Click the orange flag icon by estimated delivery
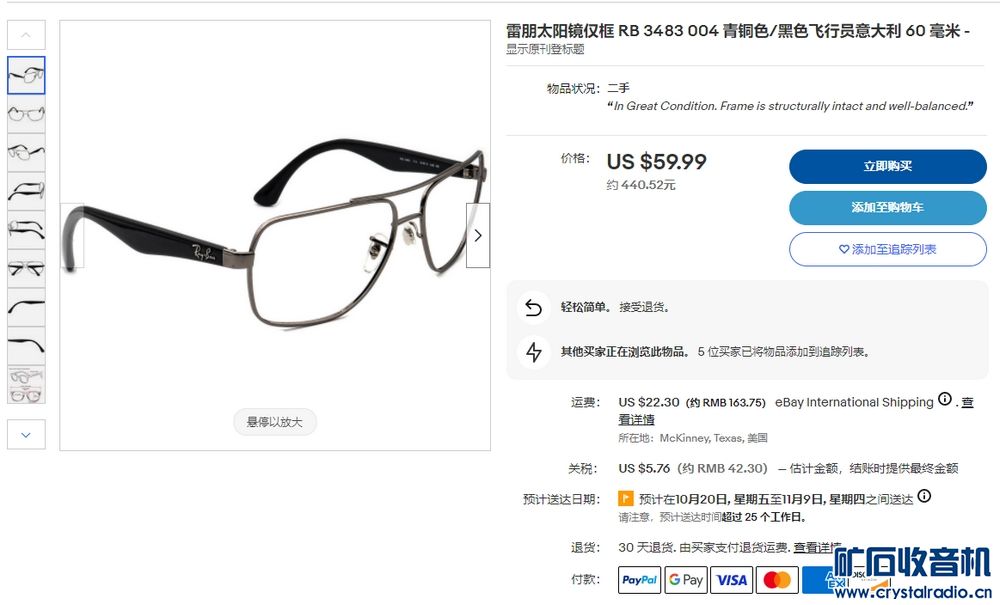The image size is (1000, 605). coord(626,499)
